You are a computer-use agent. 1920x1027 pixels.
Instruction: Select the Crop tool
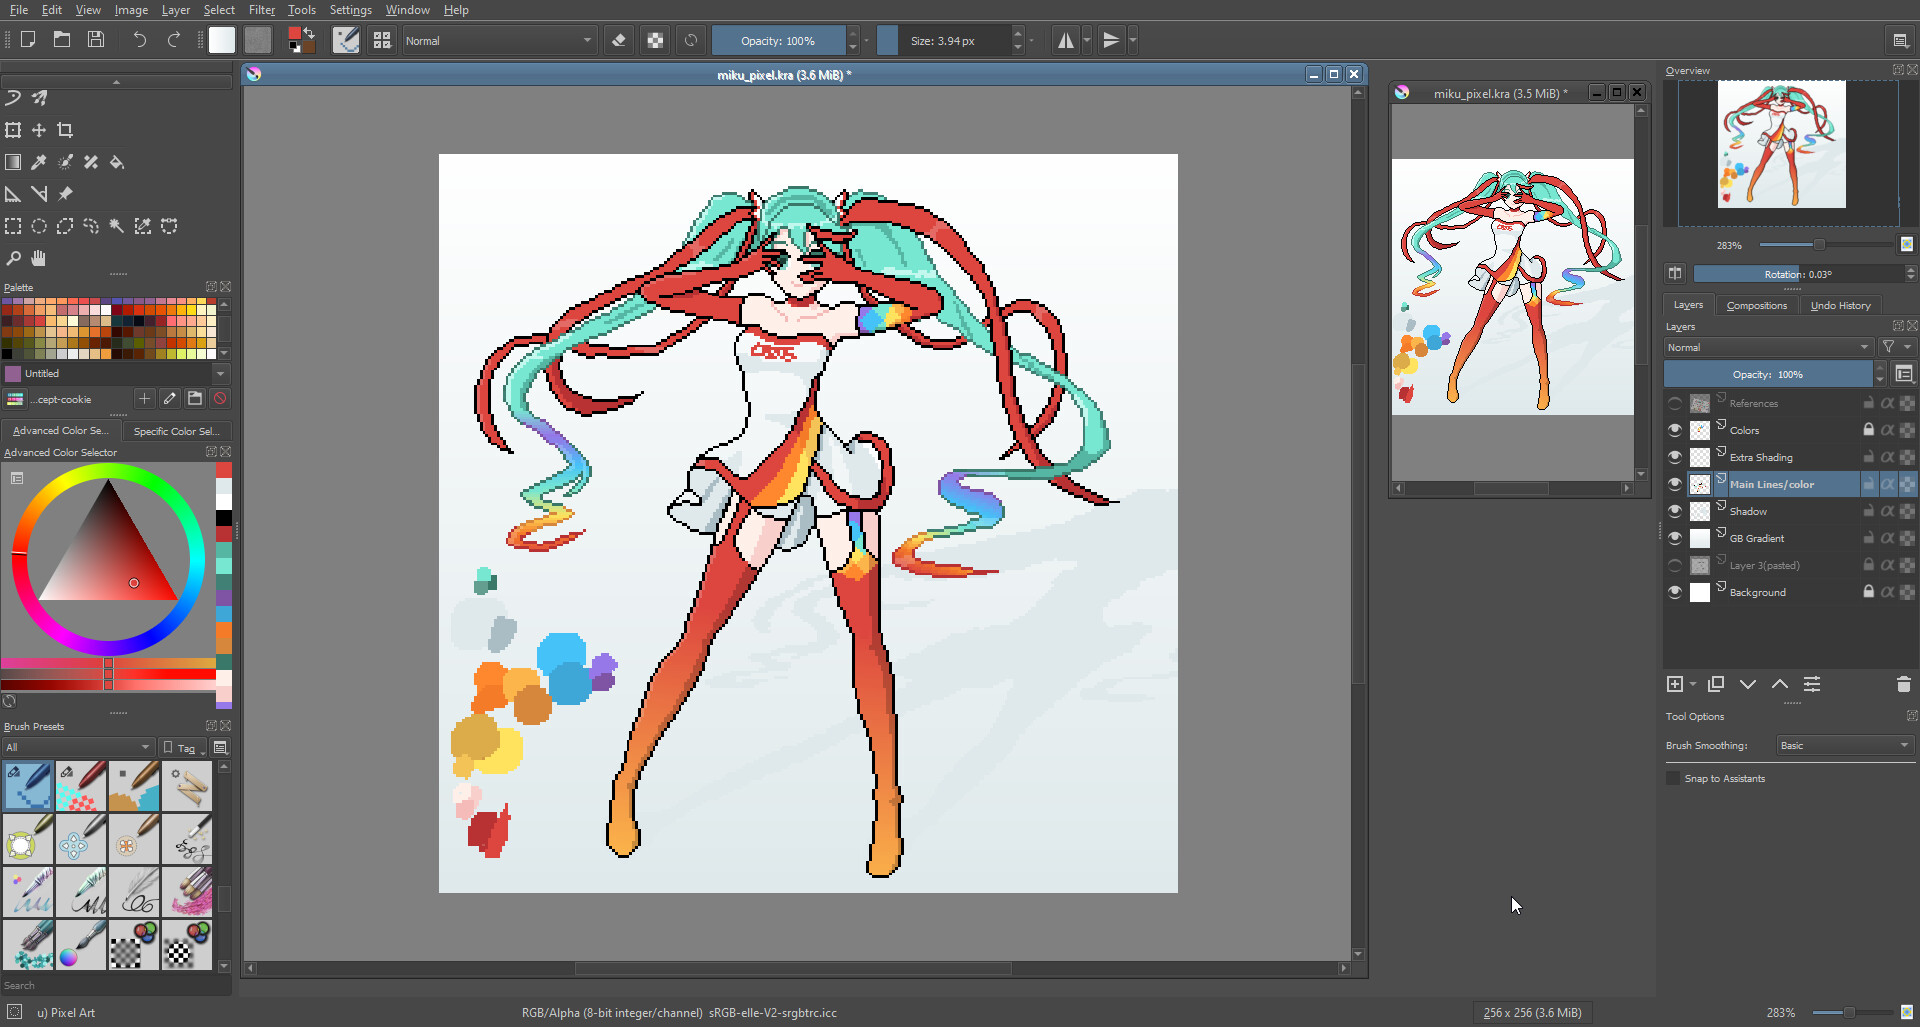pos(65,130)
